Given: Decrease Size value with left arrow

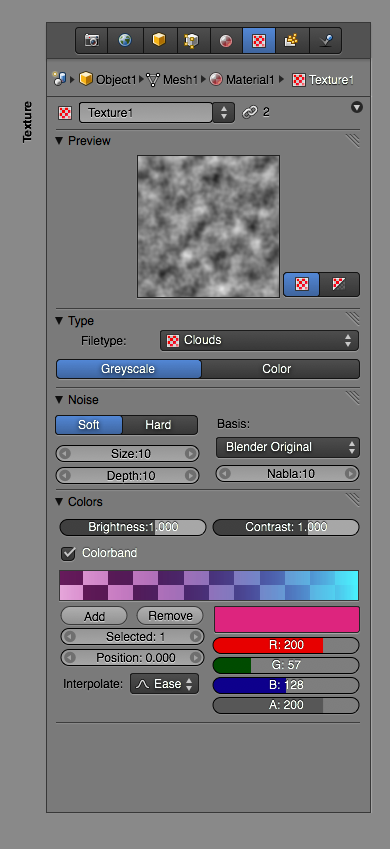Looking at the screenshot, I should pyautogui.click(x=65, y=454).
